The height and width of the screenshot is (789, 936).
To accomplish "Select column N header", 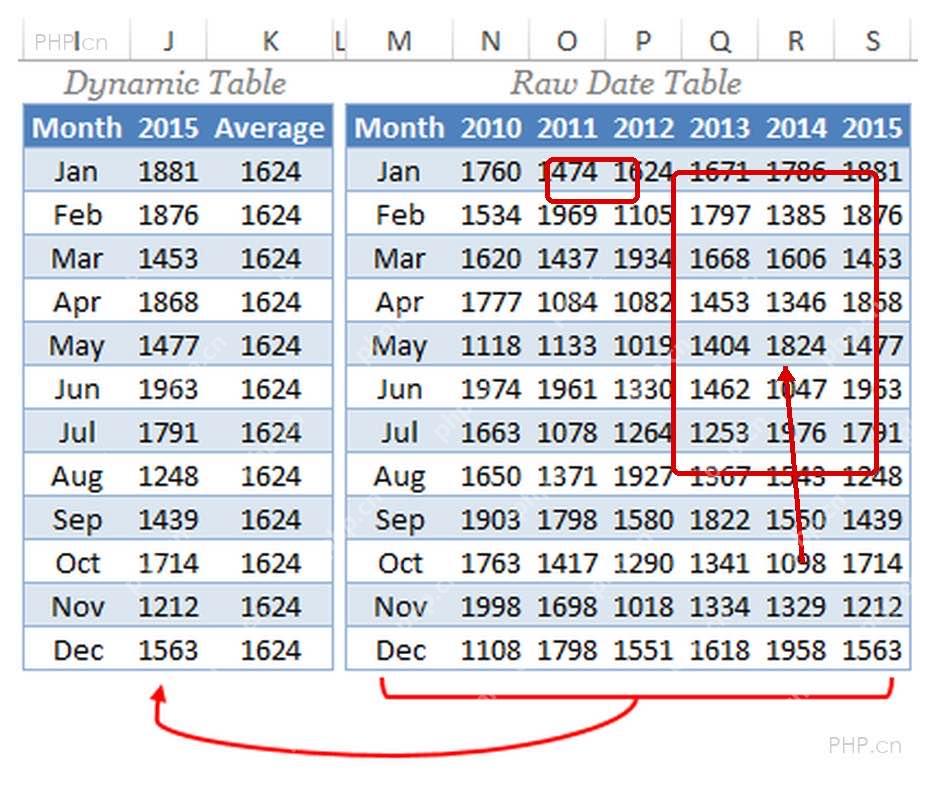I will 491,41.
